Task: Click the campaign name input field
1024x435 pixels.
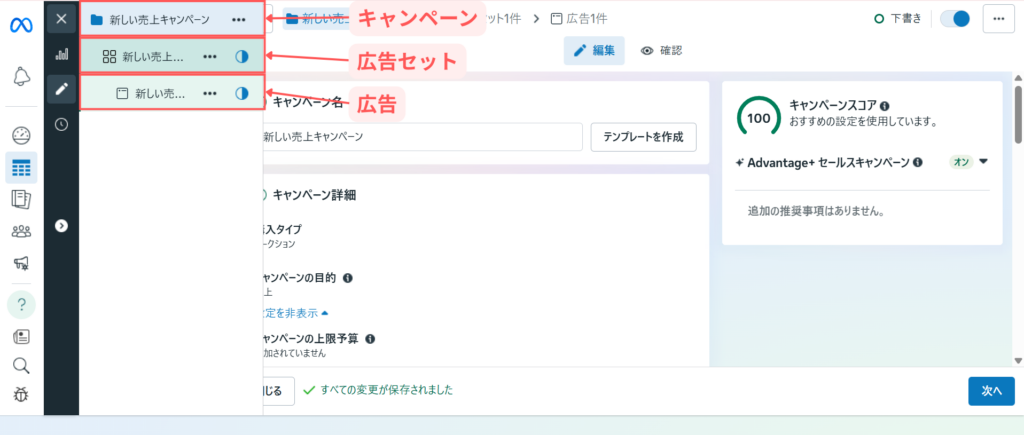Action: tap(421, 137)
